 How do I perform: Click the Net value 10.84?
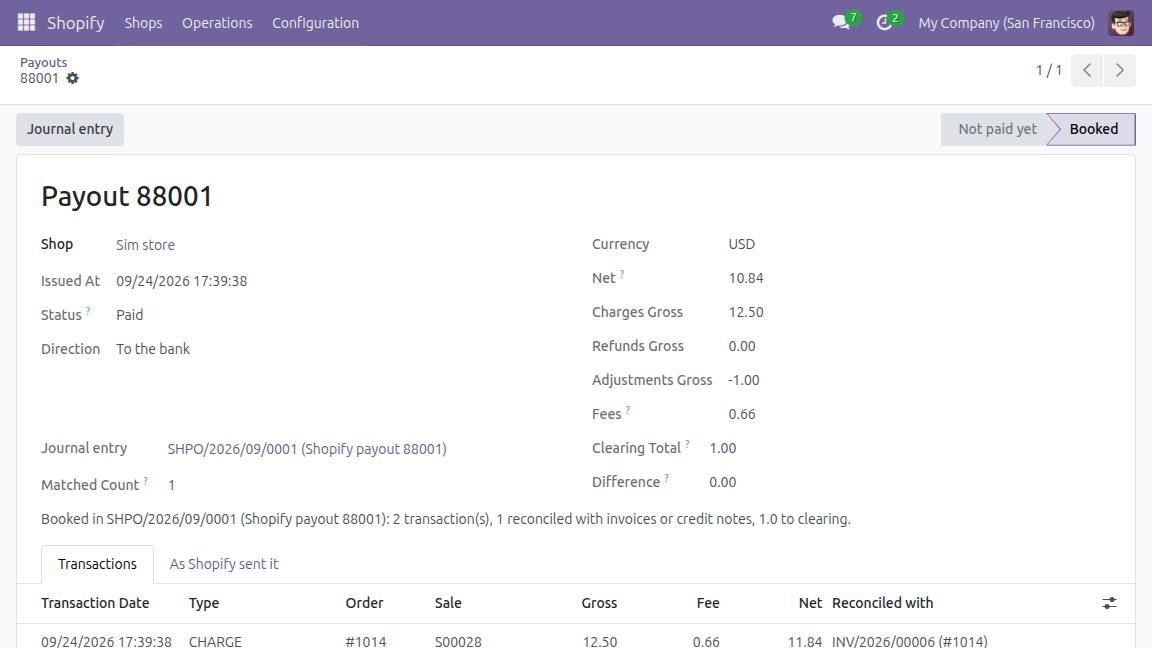[746, 278]
